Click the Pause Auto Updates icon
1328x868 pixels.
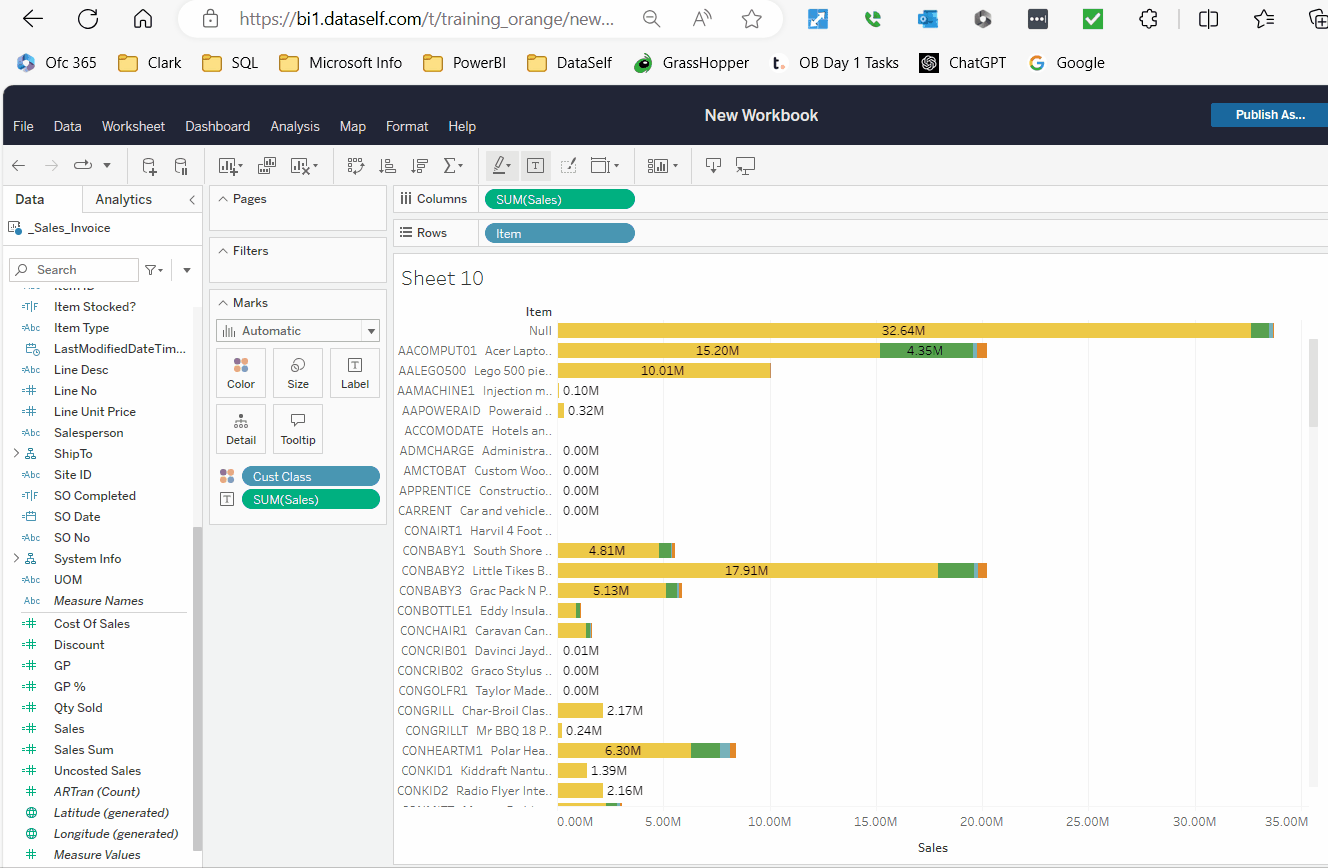coord(181,166)
